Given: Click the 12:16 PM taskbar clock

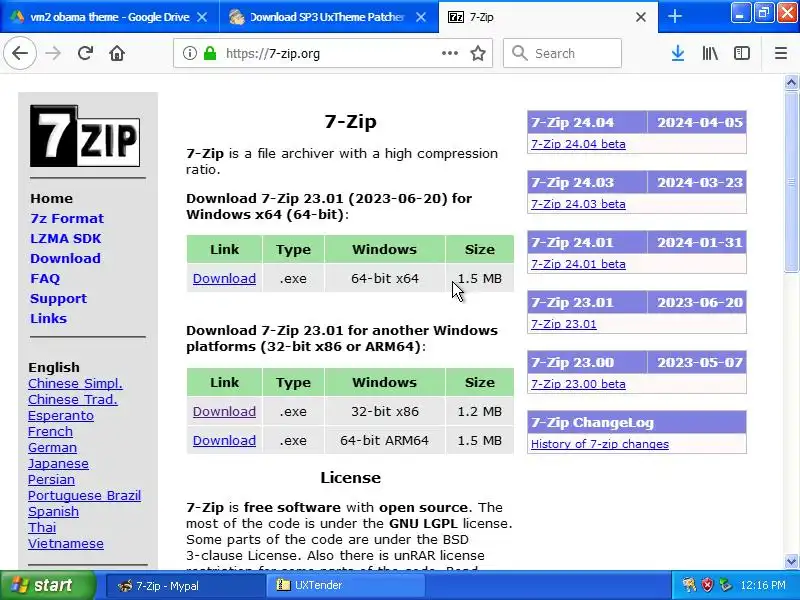Looking at the screenshot, I should 763,585.
